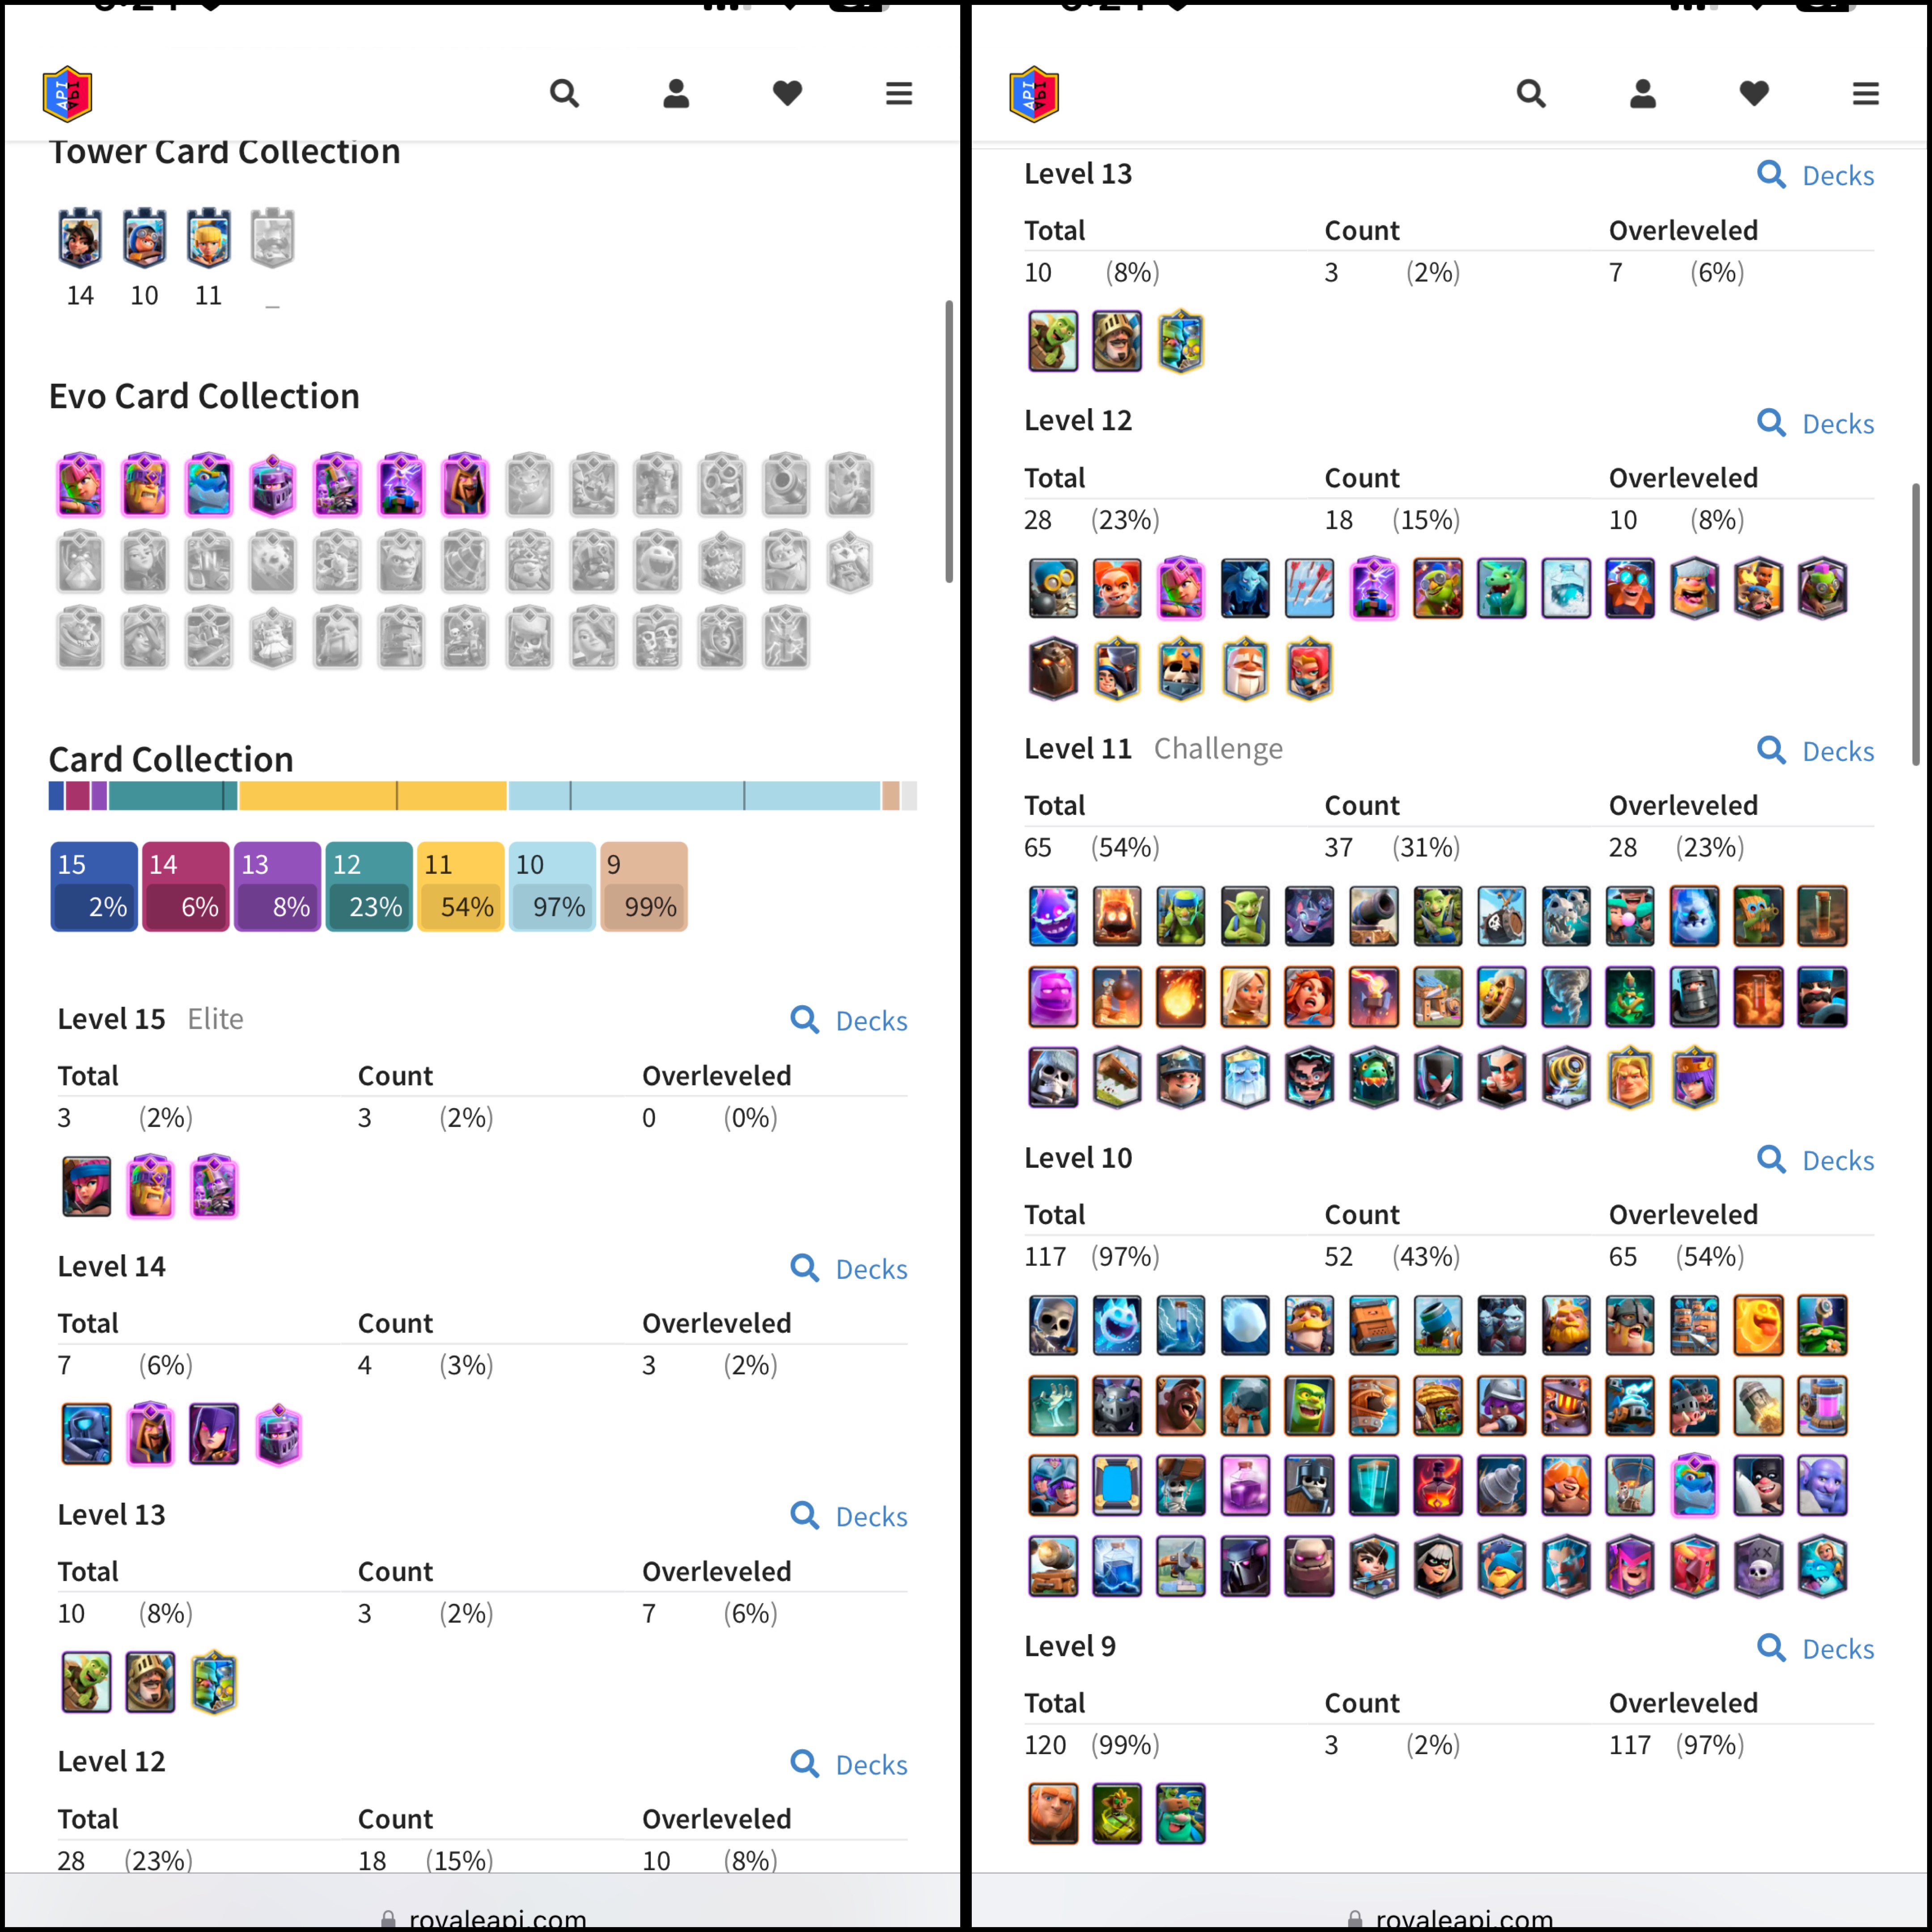Open Evo Tesla in the Evo Card Collection
The height and width of the screenshot is (1932, 1932).
tap(401, 485)
